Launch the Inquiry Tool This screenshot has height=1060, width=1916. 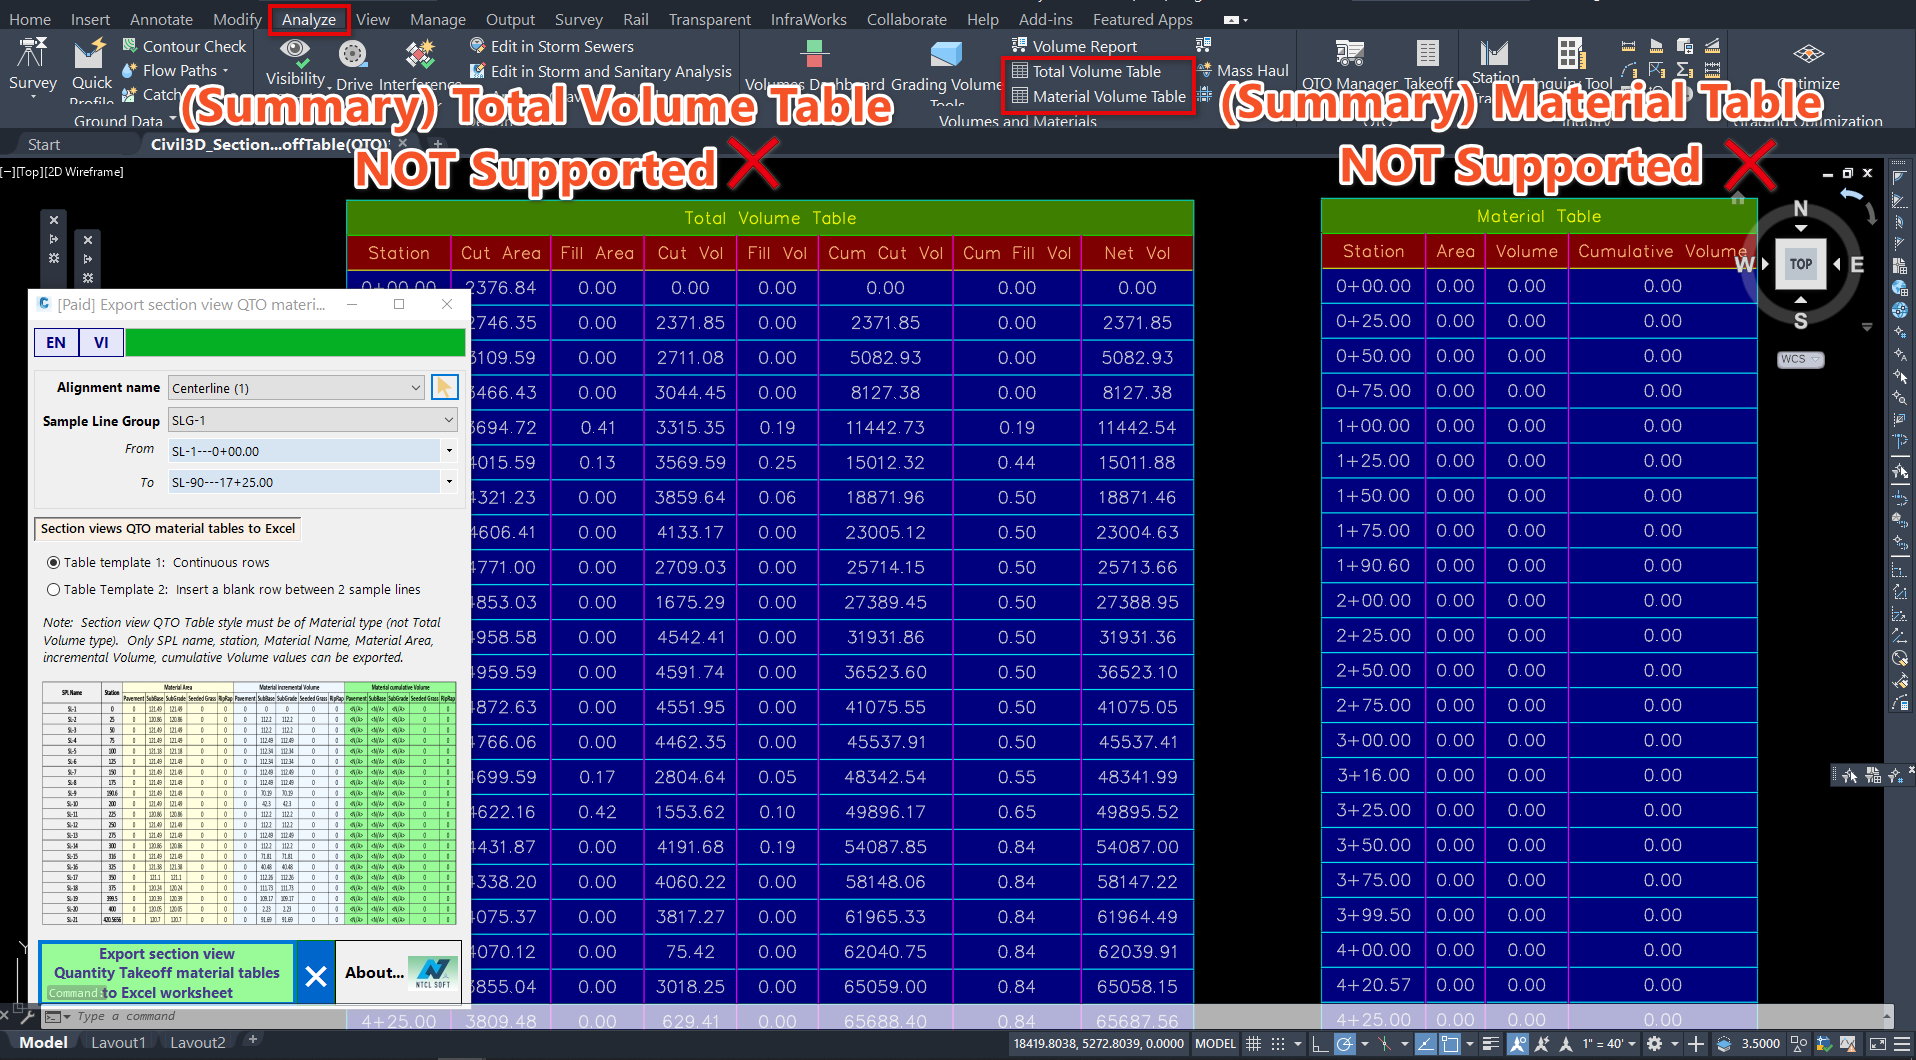click(x=1571, y=65)
